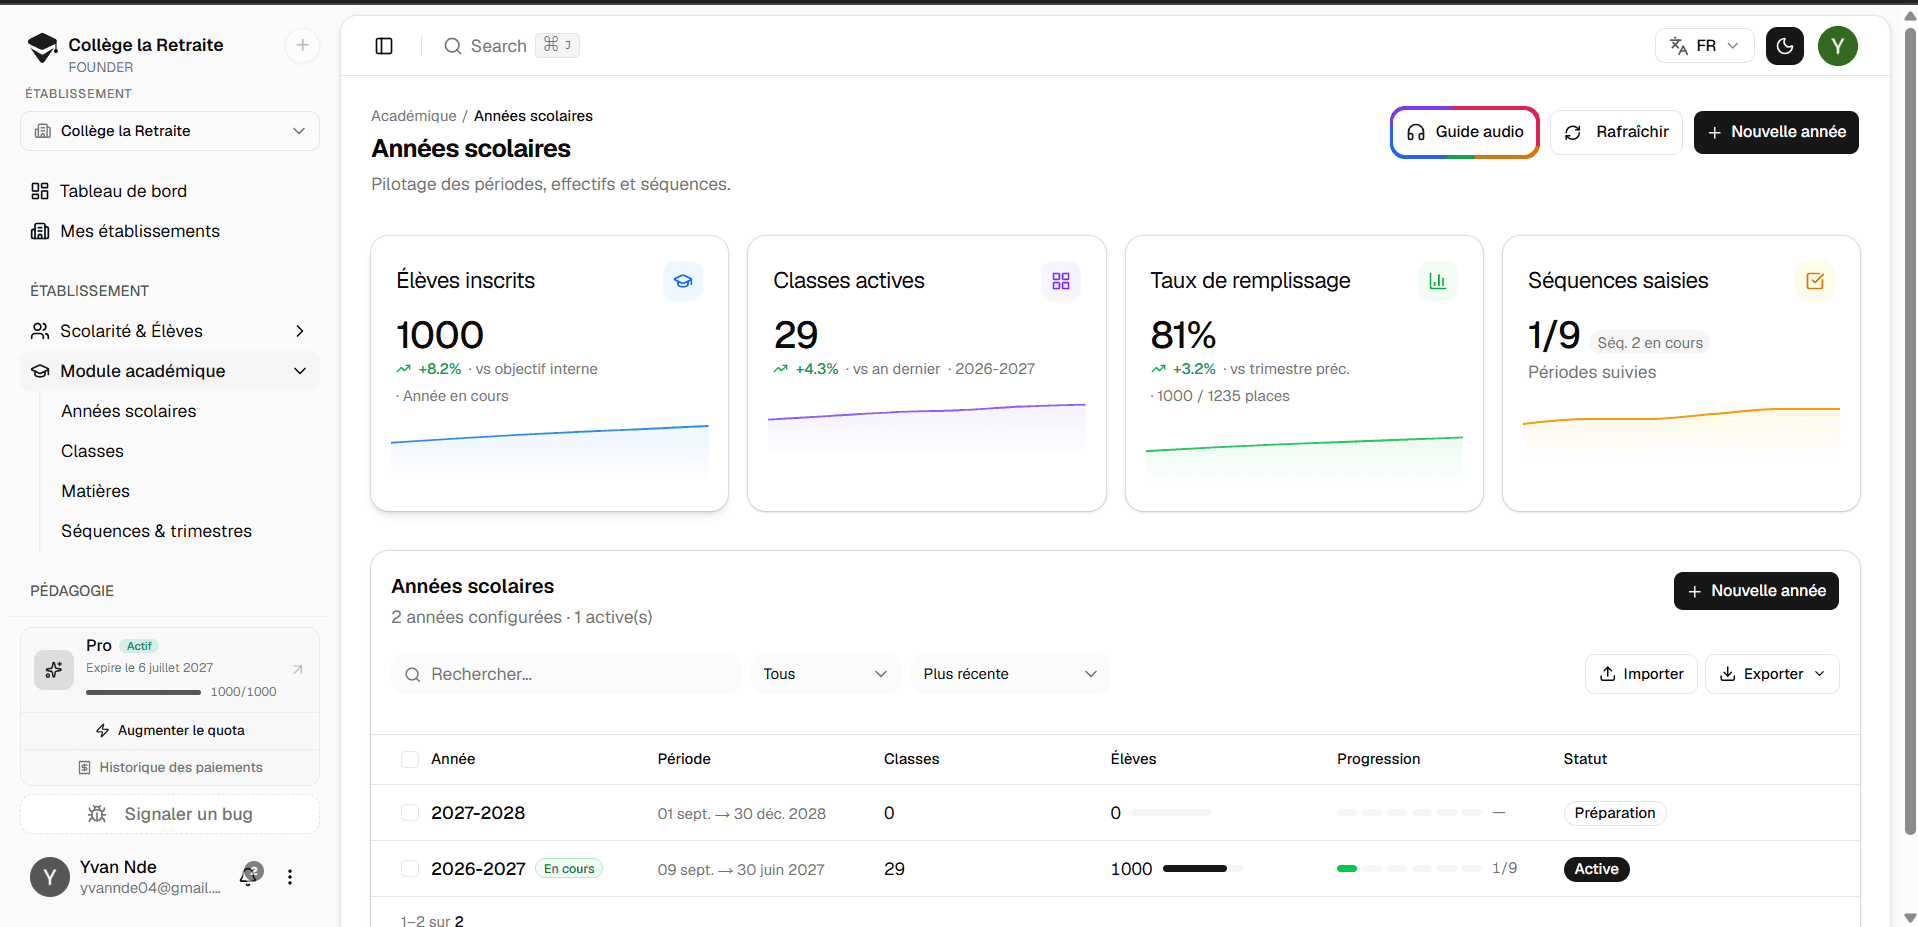Check the 2027-2028 row checkbox

[x=410, y=813]
